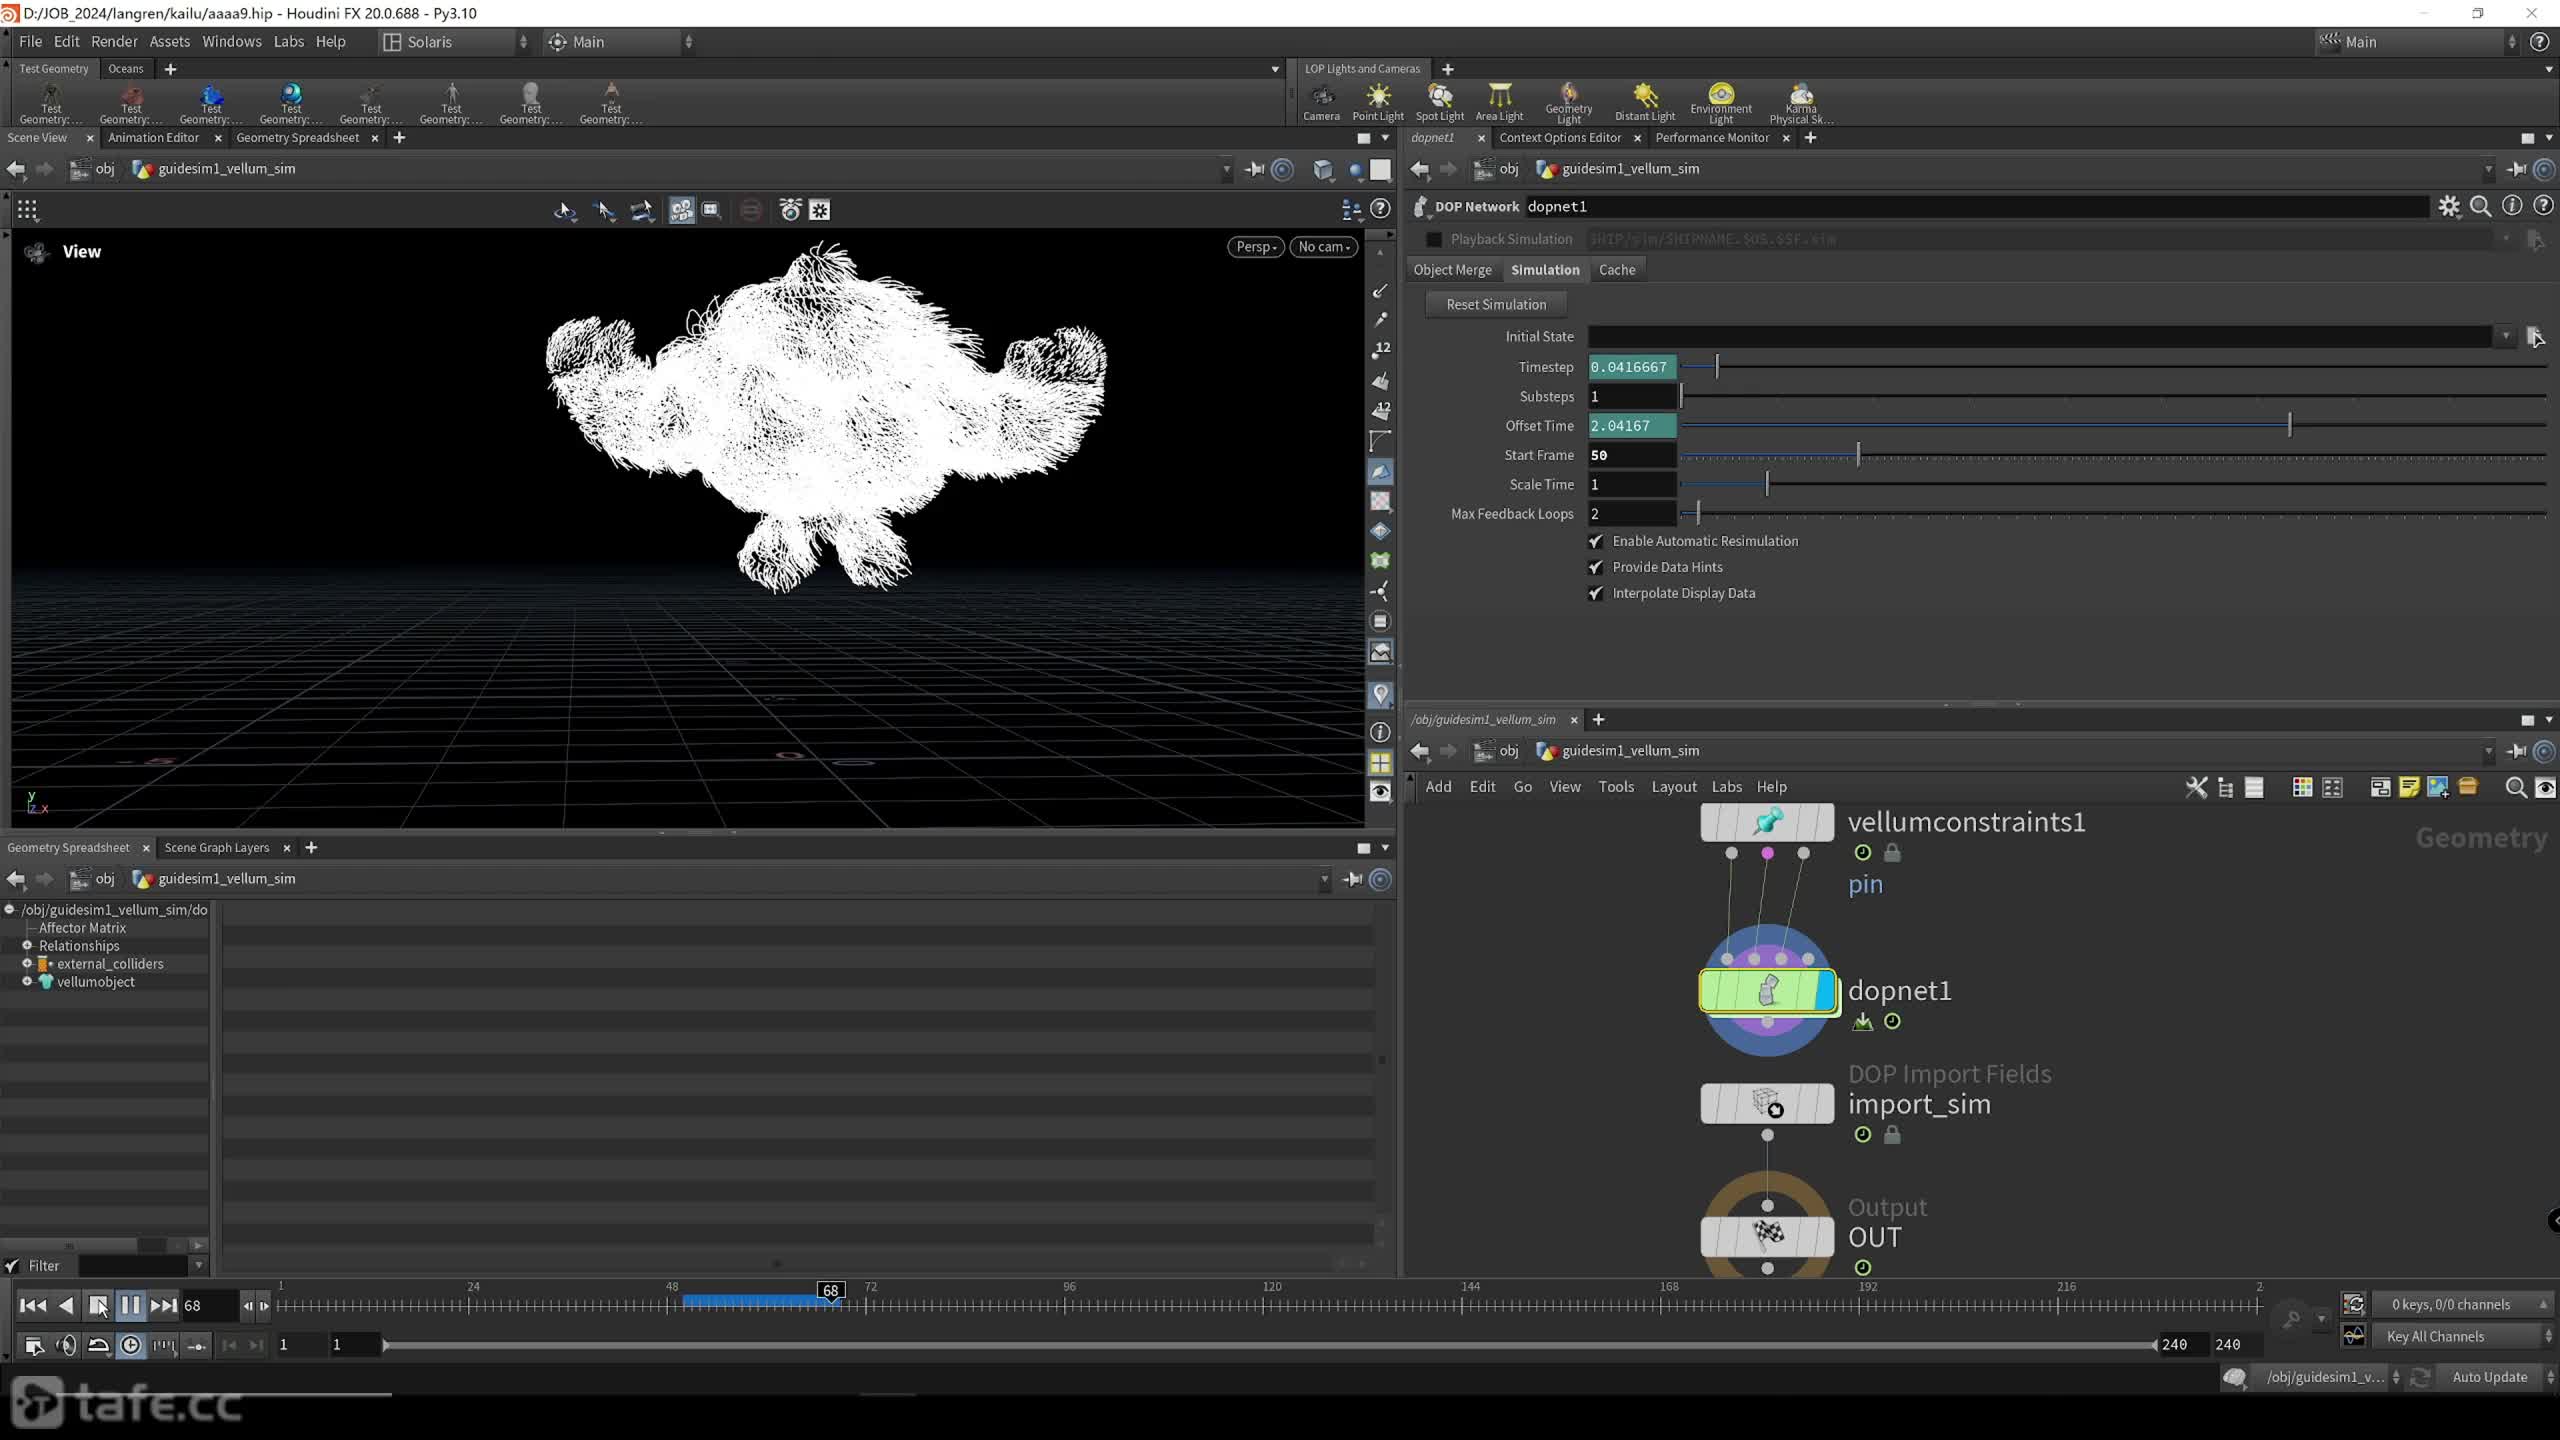Select the OUT output node
The image size is (2560, 1440).
click(x=1767, y=1236)
